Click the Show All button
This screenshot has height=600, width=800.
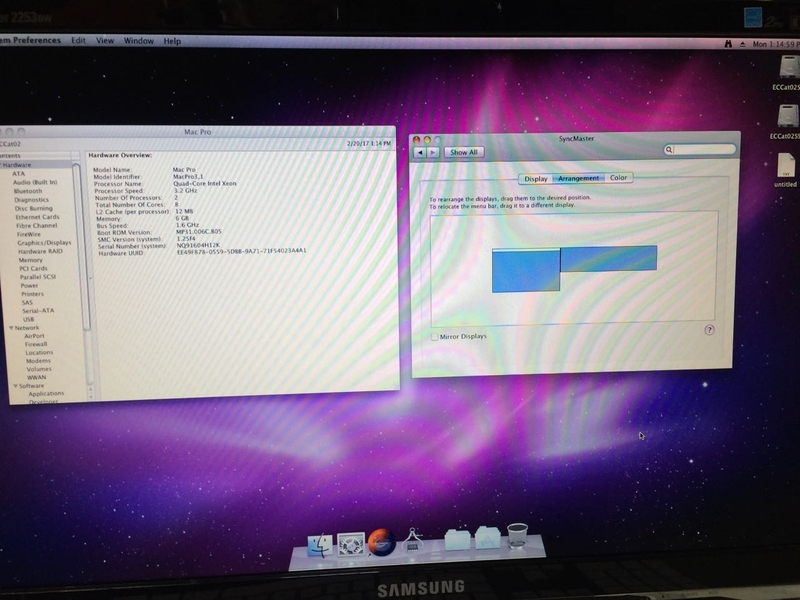click(x=464, y=152)
